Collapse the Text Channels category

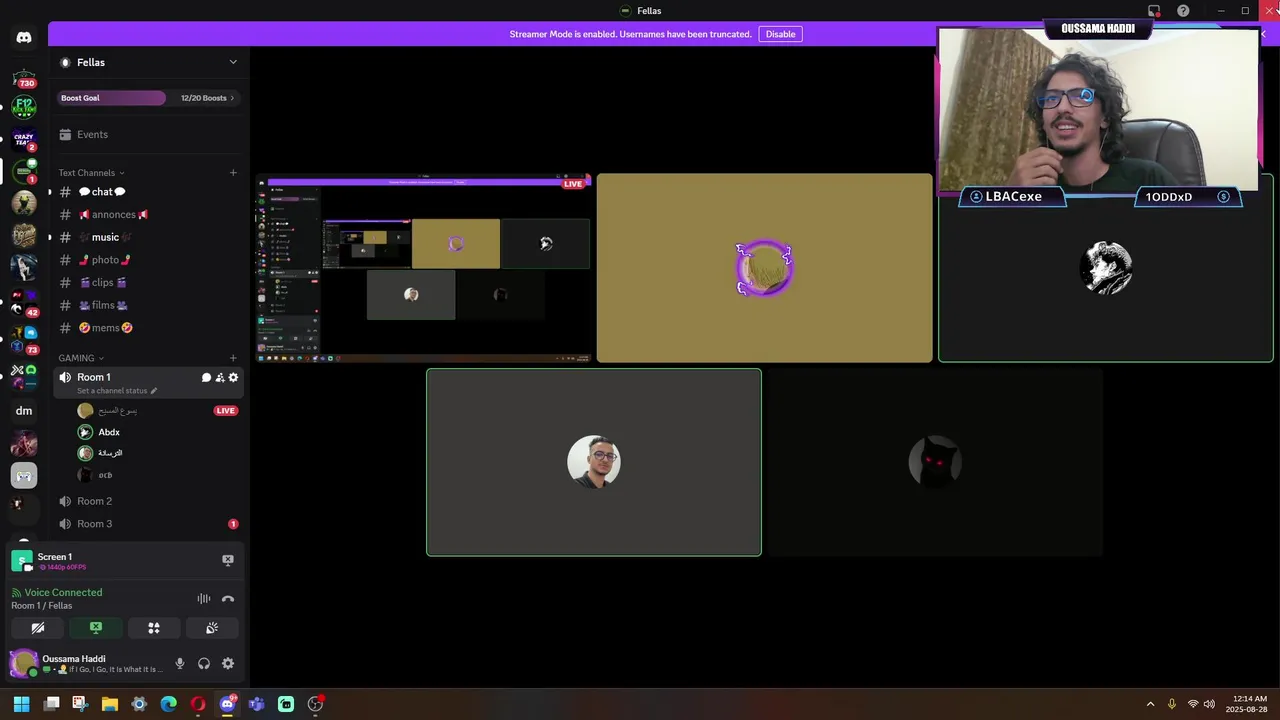[91, 173]
